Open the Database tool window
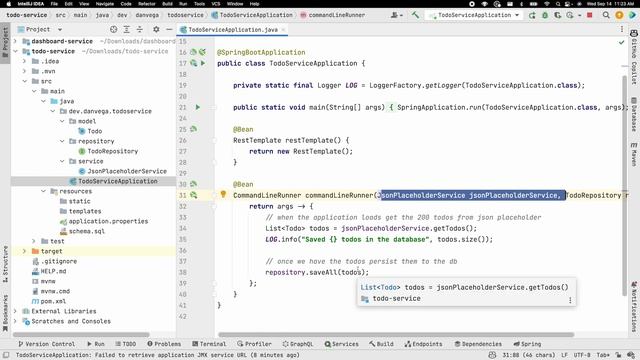This screenshot has height=360, width=640. [x=634, y=114]
